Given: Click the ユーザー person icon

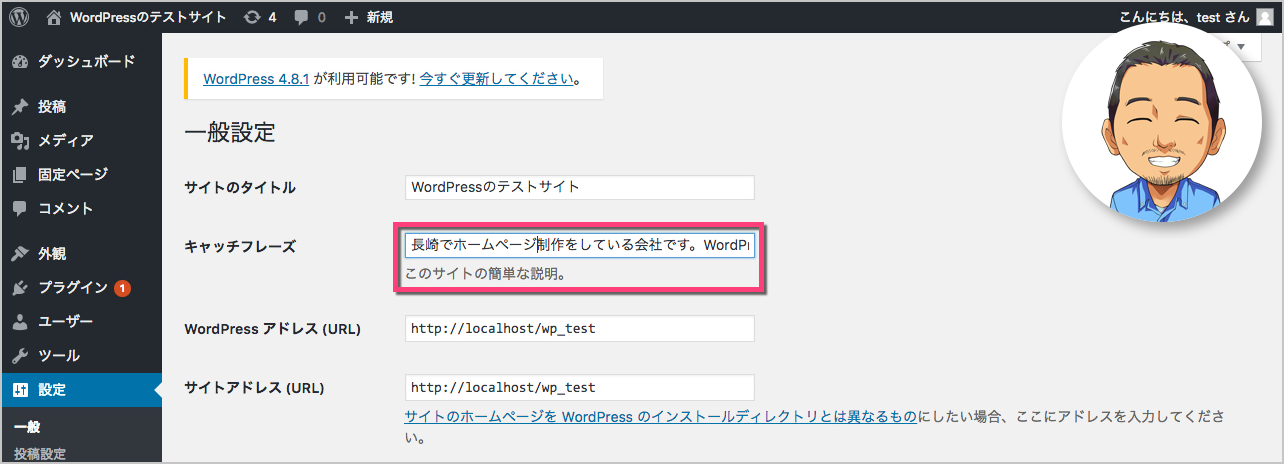Looking at the screenshot, I should click(x=20, y=322).
